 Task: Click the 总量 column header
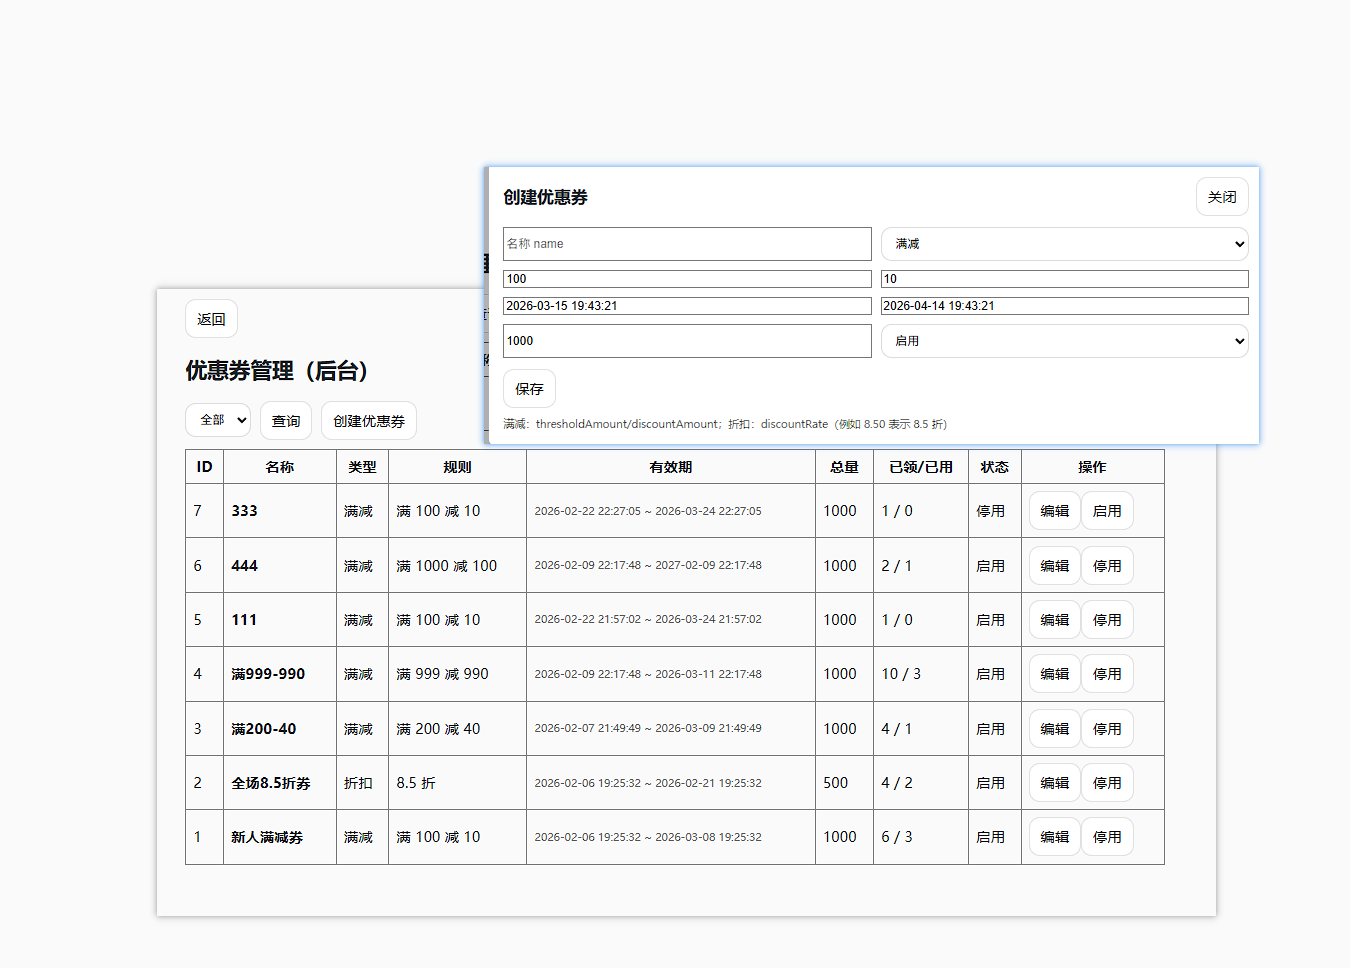(x=844, y=467)
